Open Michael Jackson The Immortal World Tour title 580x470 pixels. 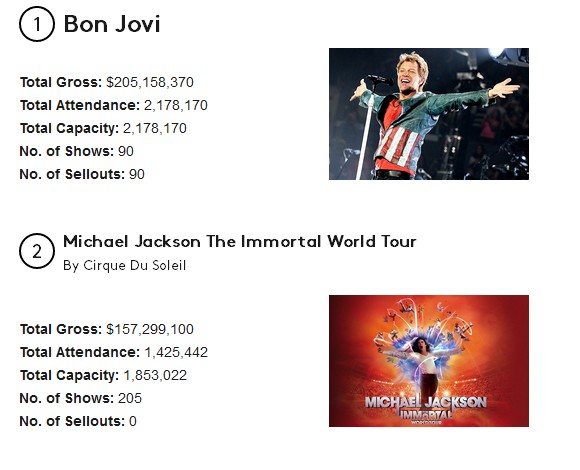pyautogui.click(x=240, y=241)
